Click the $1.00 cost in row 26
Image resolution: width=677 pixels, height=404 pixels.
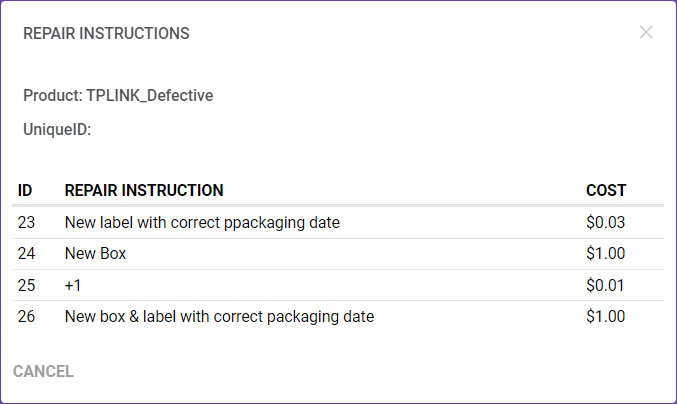606,317
